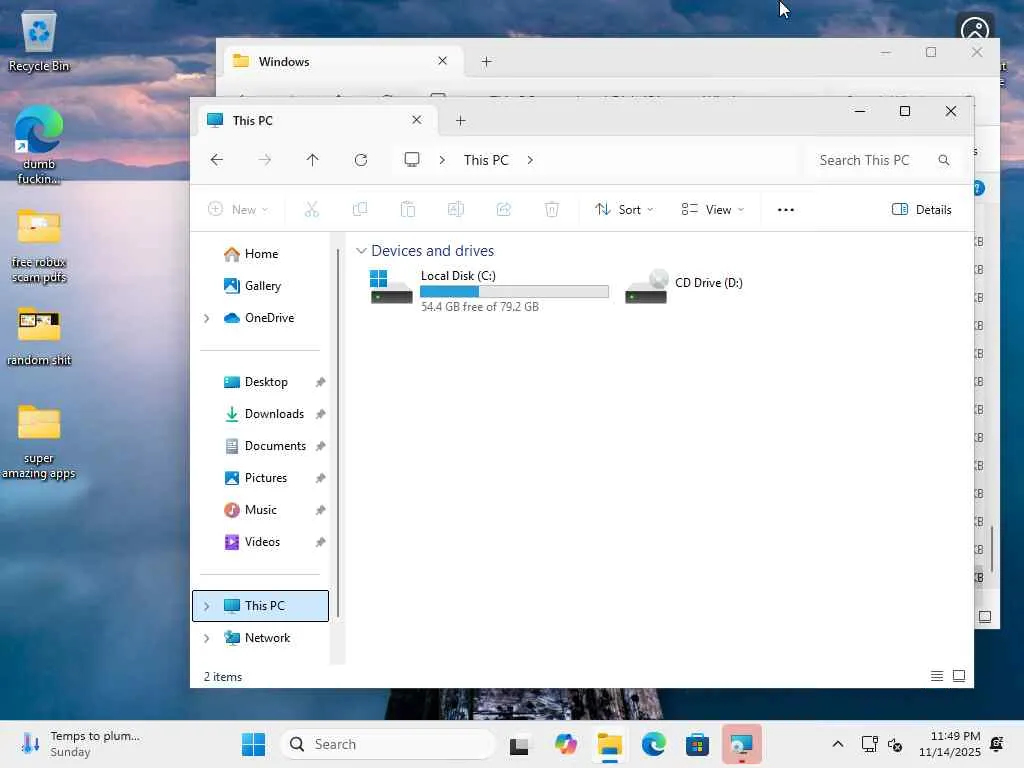This screenshot has height=768, width=1024.
Task: Click the Back navigation arrow
Action: [217, 160]
